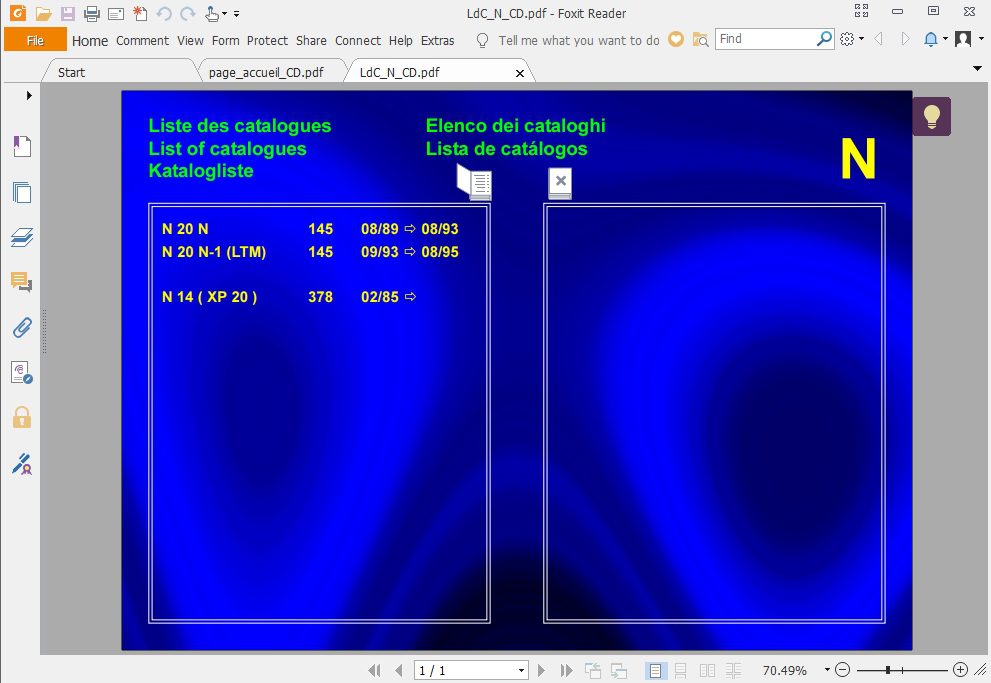Screen dimensions: 991x683
Task: Open search settings gear dropdown
Action: 851,39
